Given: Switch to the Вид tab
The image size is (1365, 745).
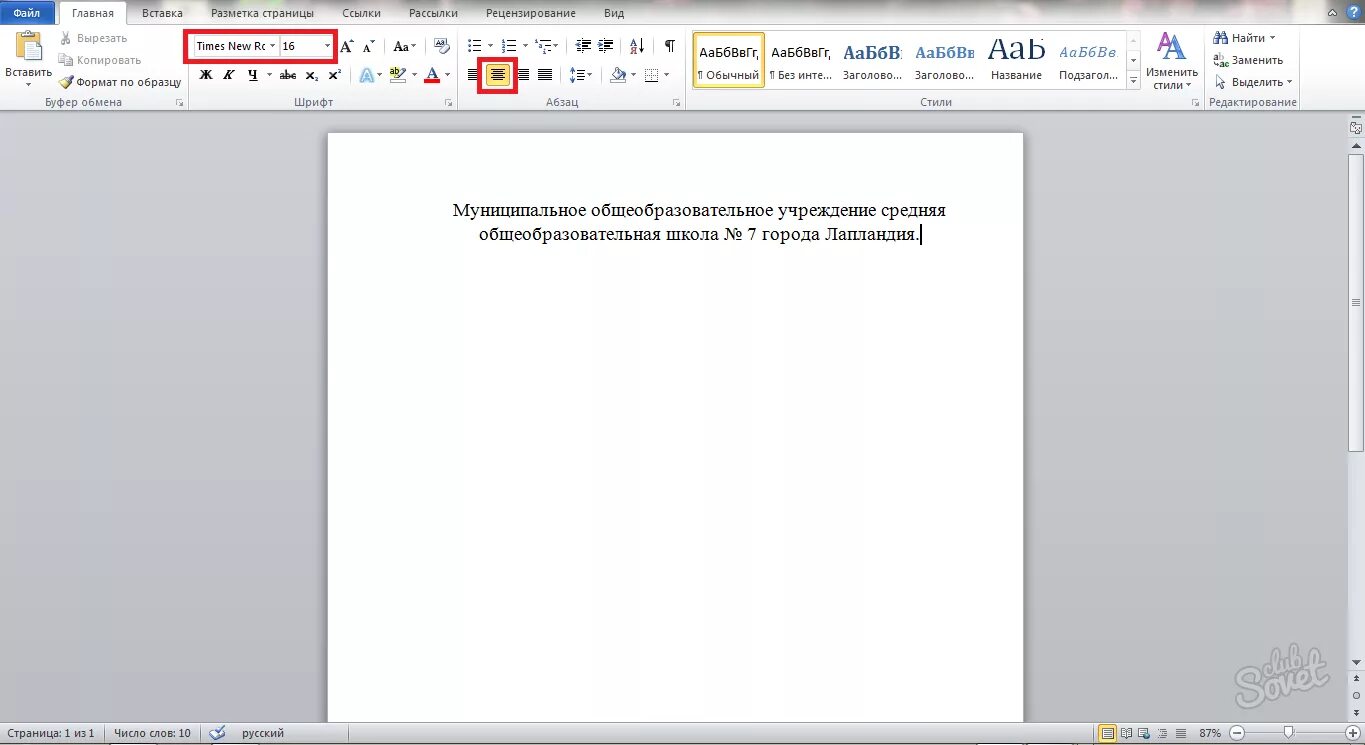Looking at the screenshot, I should coord(614,13).
